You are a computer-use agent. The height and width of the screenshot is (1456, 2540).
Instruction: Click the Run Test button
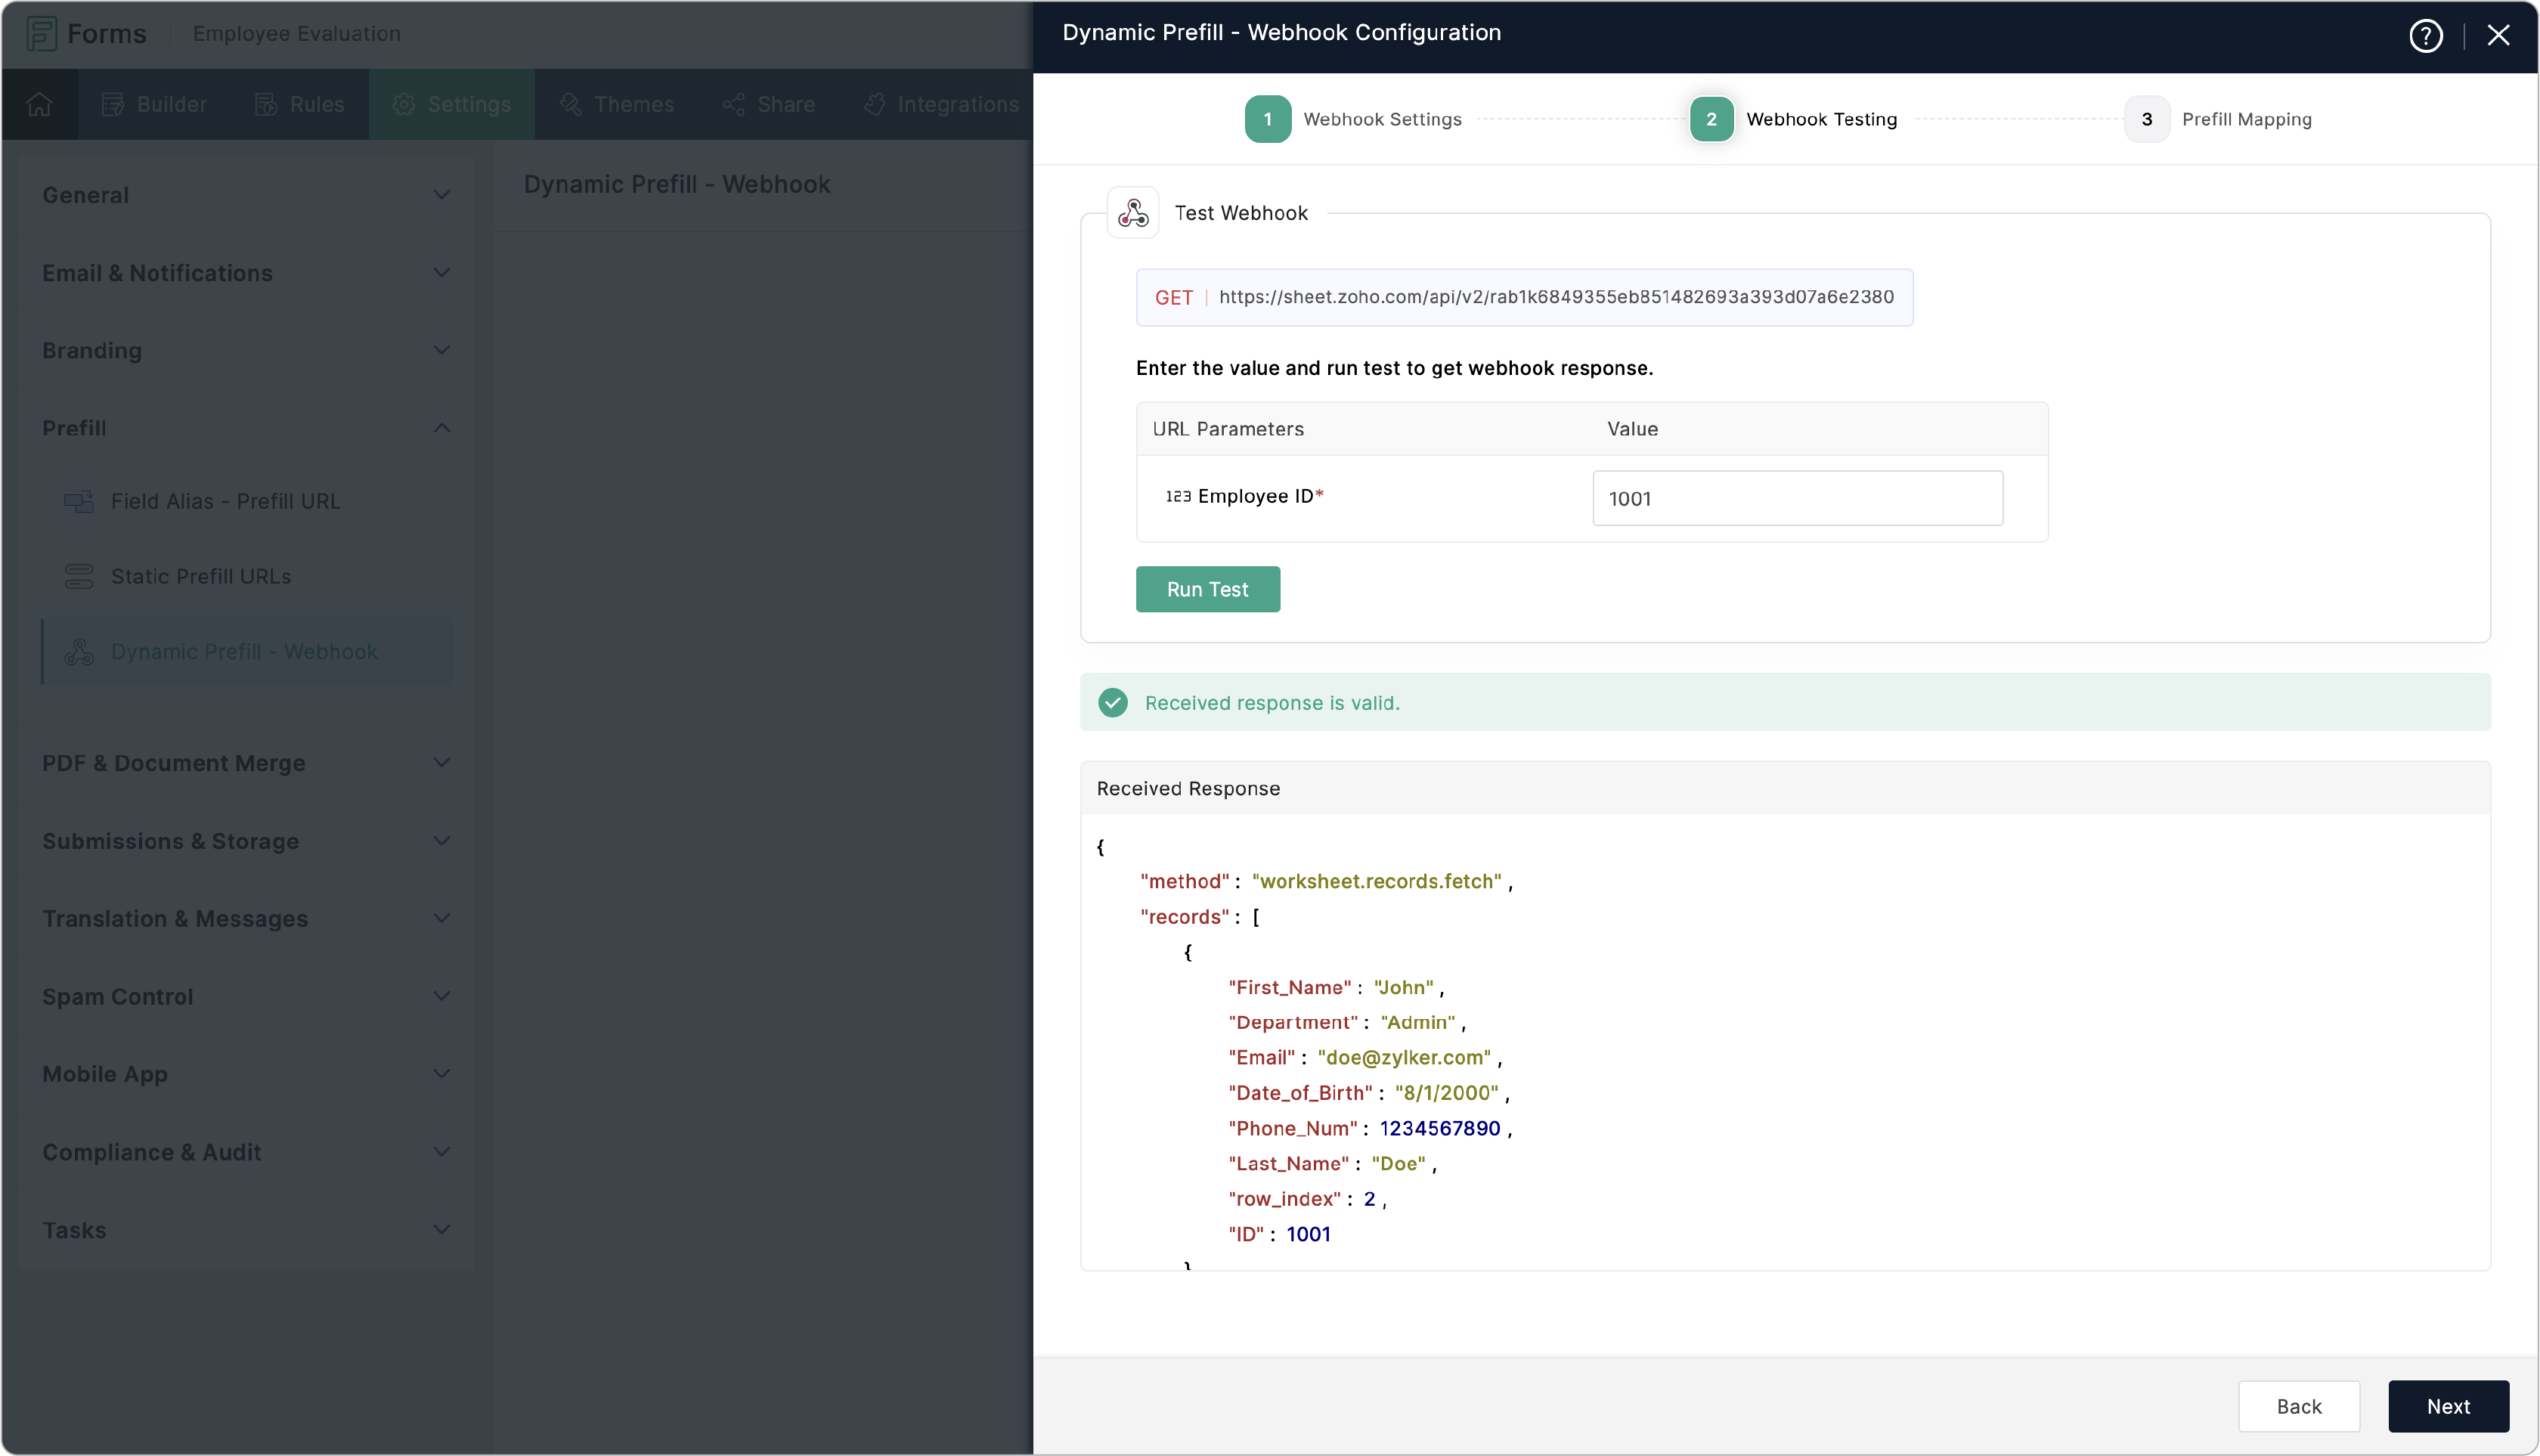(x=1208, y=589)
